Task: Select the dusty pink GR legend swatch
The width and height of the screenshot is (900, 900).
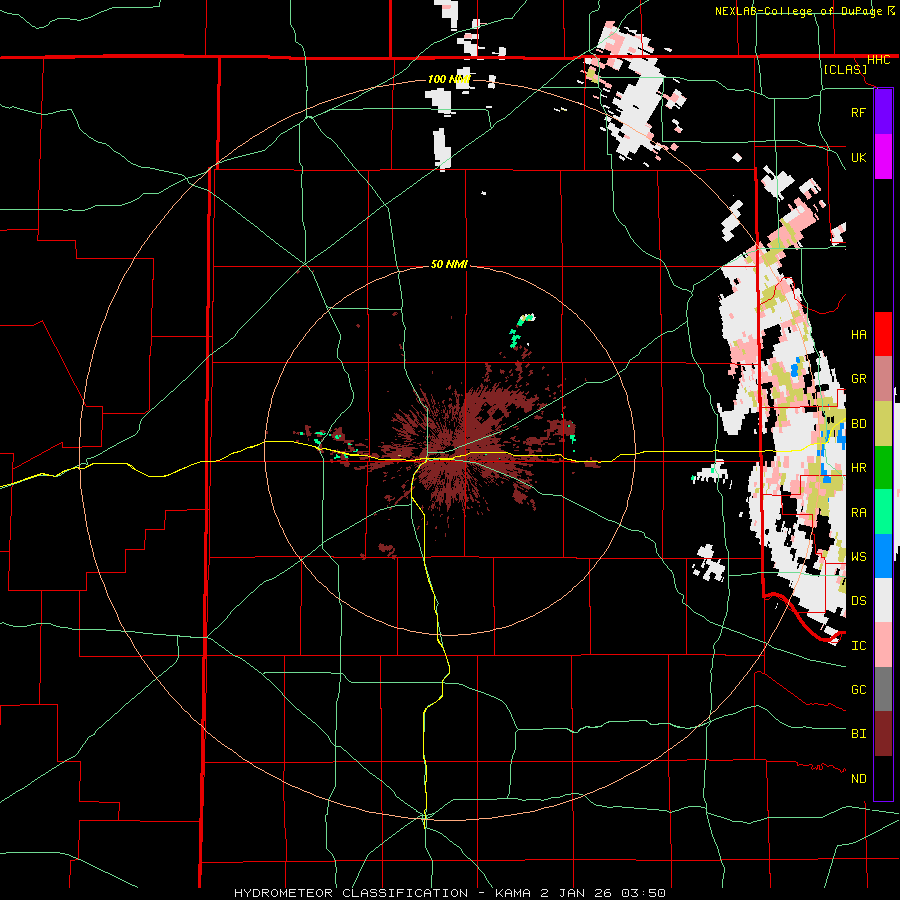Action: point(883,379)
